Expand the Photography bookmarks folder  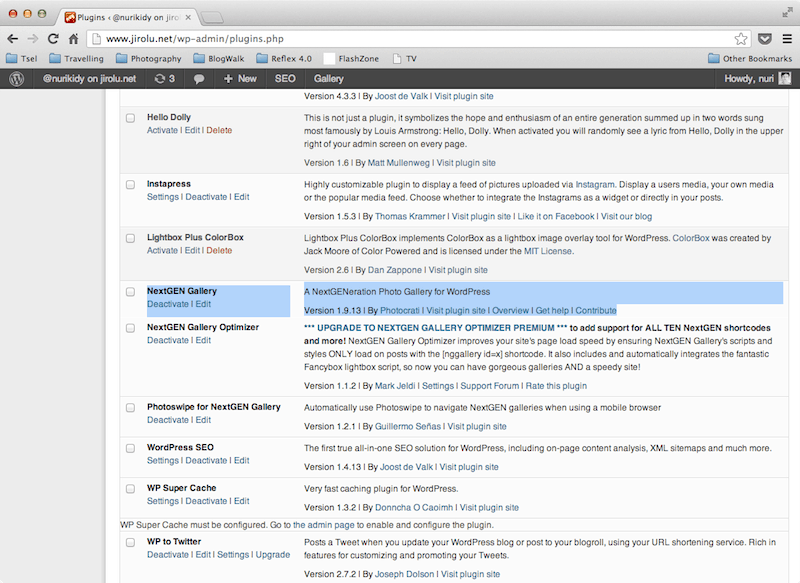(147, 59)
